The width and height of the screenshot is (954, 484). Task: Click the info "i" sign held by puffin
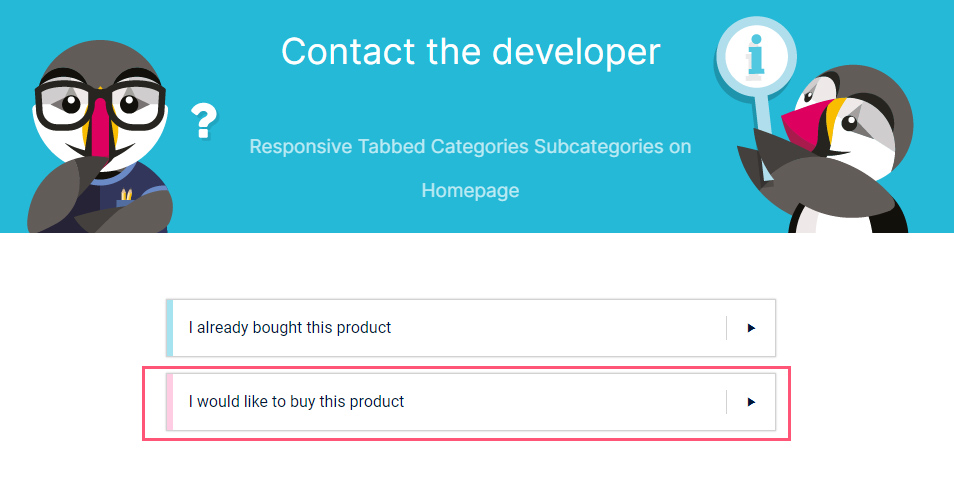coord(756,56)
